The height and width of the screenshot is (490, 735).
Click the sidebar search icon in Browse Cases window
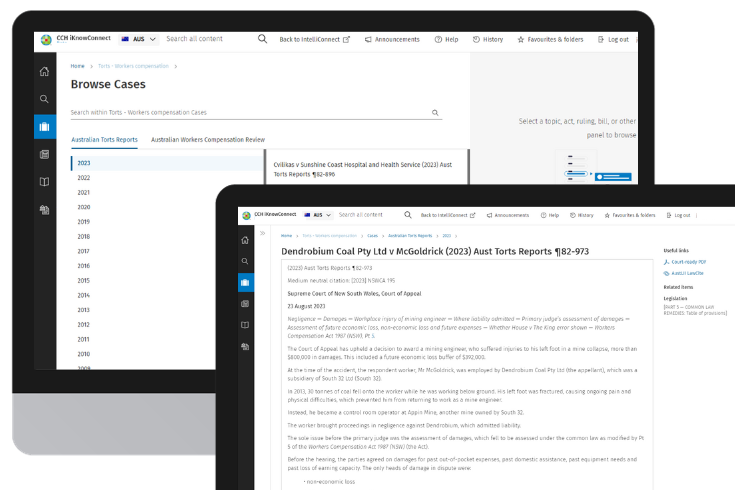pyautogui.click(x=44, y=99)
